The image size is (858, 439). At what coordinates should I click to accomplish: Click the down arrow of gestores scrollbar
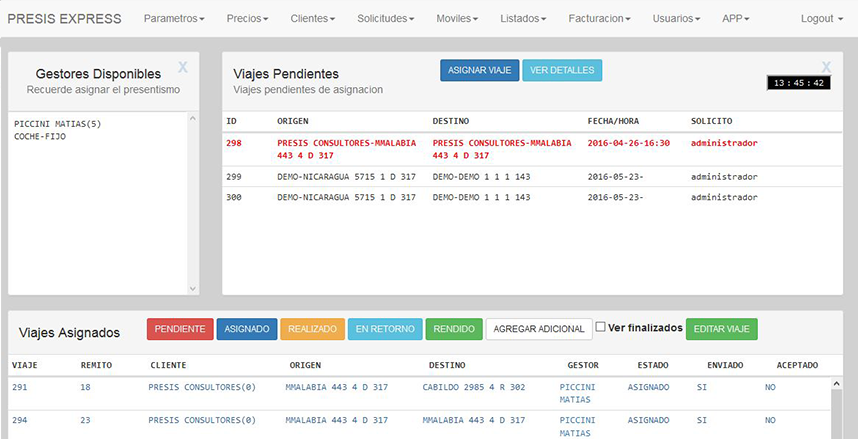pyautogui.click(x=193, y=288)
